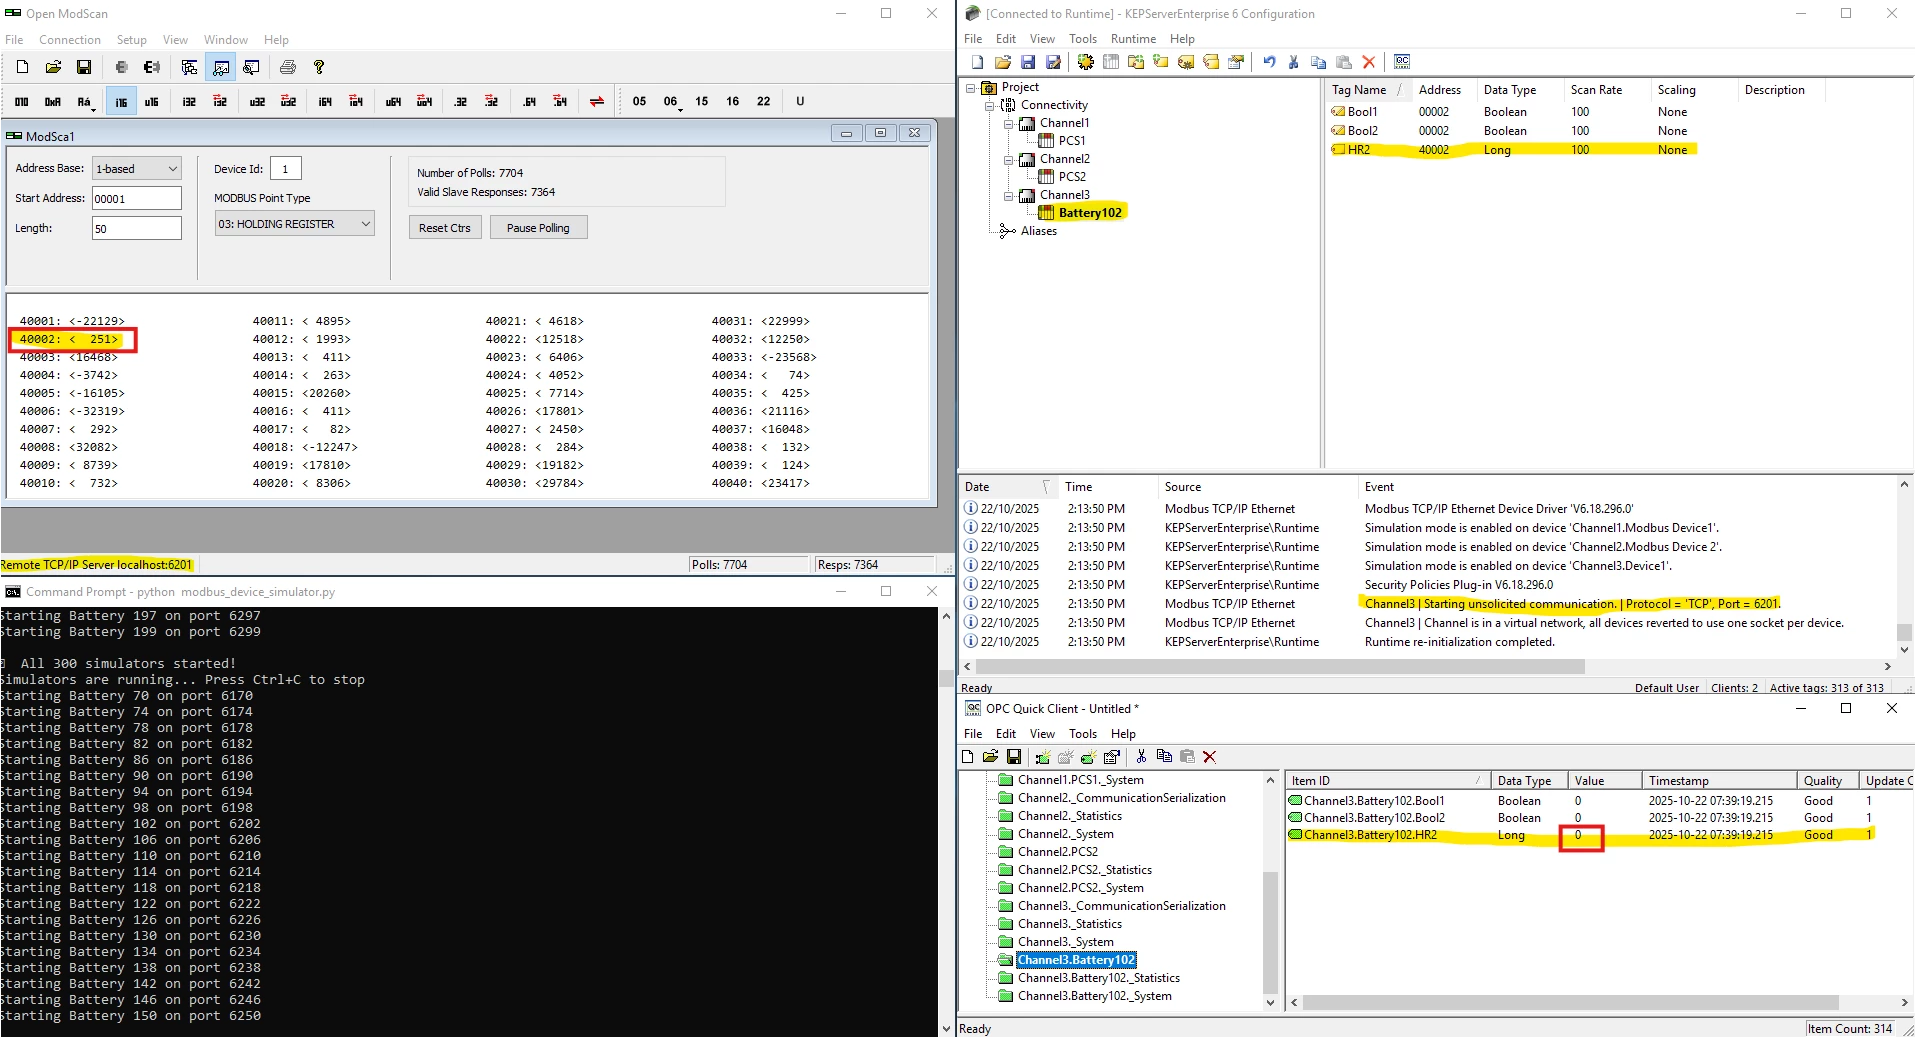Switch ModScan display to u64 unsigned format
The height and width of the screenshot is (1037, 1915).
tap(393, 101)
